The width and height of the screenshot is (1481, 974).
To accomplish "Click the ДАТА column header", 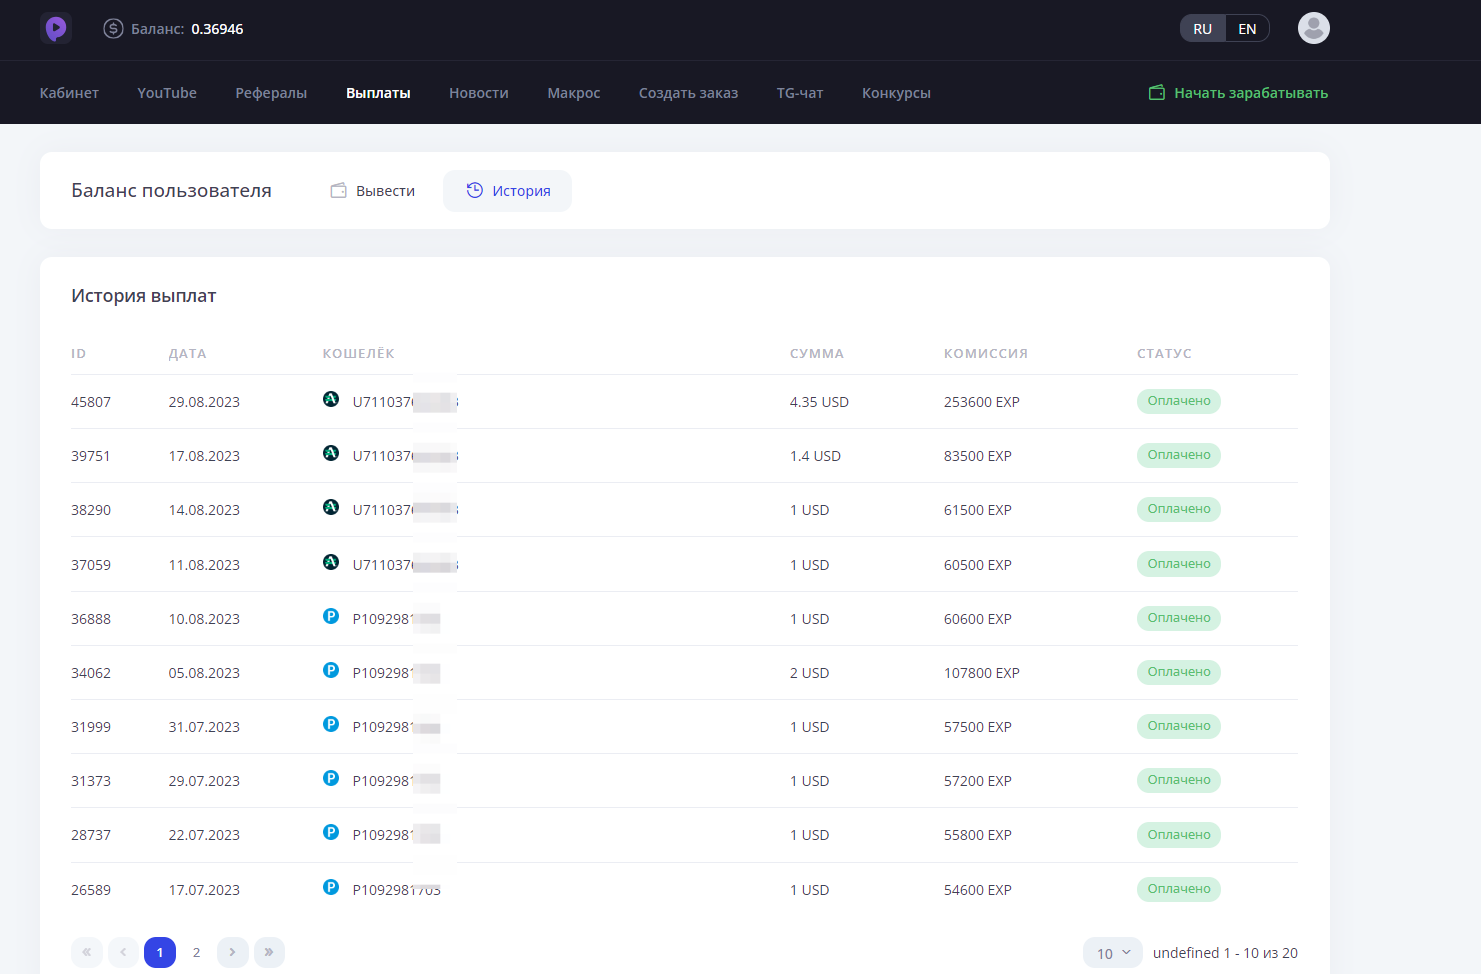I will pyautogui.click(x=188, y=354).
